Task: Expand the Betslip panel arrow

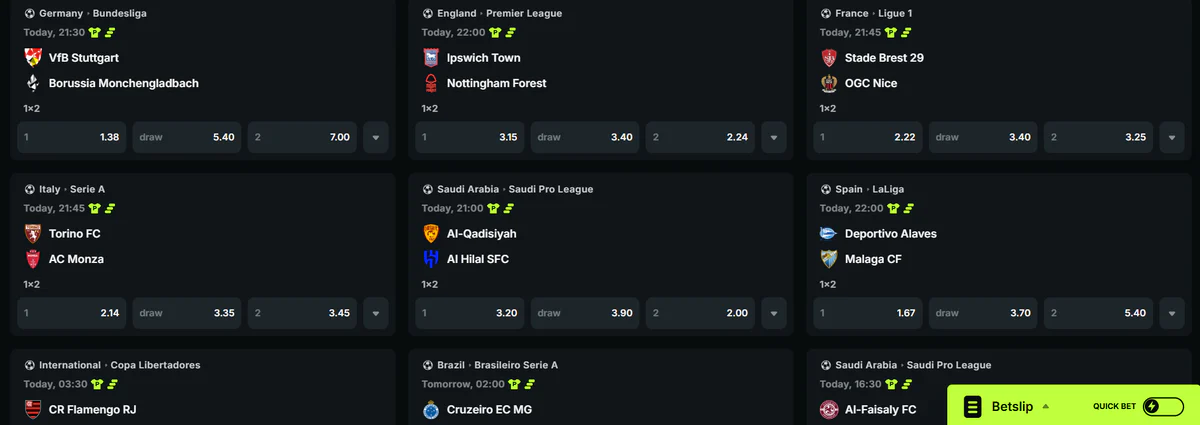Action: pyautogui.click(x=1045, y=406)
